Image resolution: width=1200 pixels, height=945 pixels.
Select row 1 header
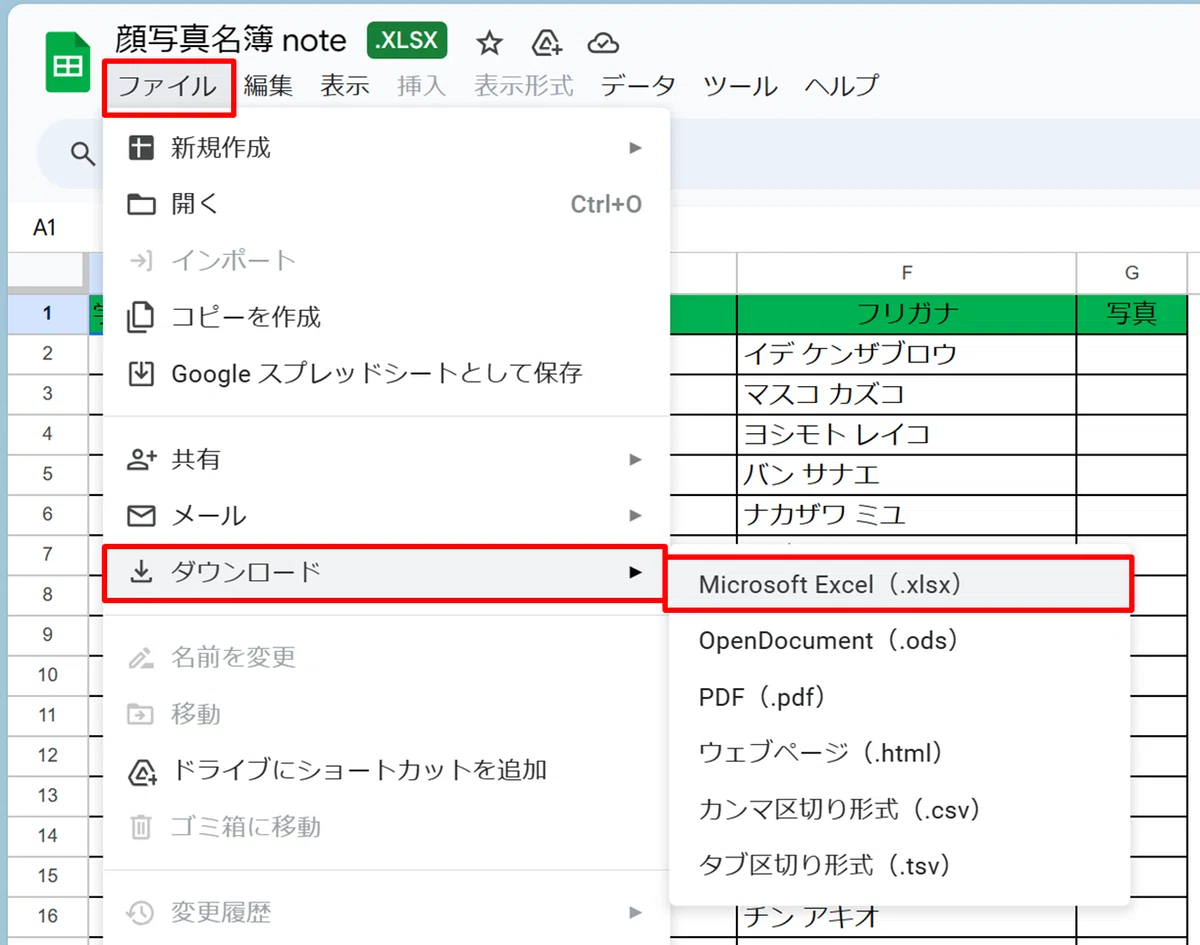[x=47, y=314]
